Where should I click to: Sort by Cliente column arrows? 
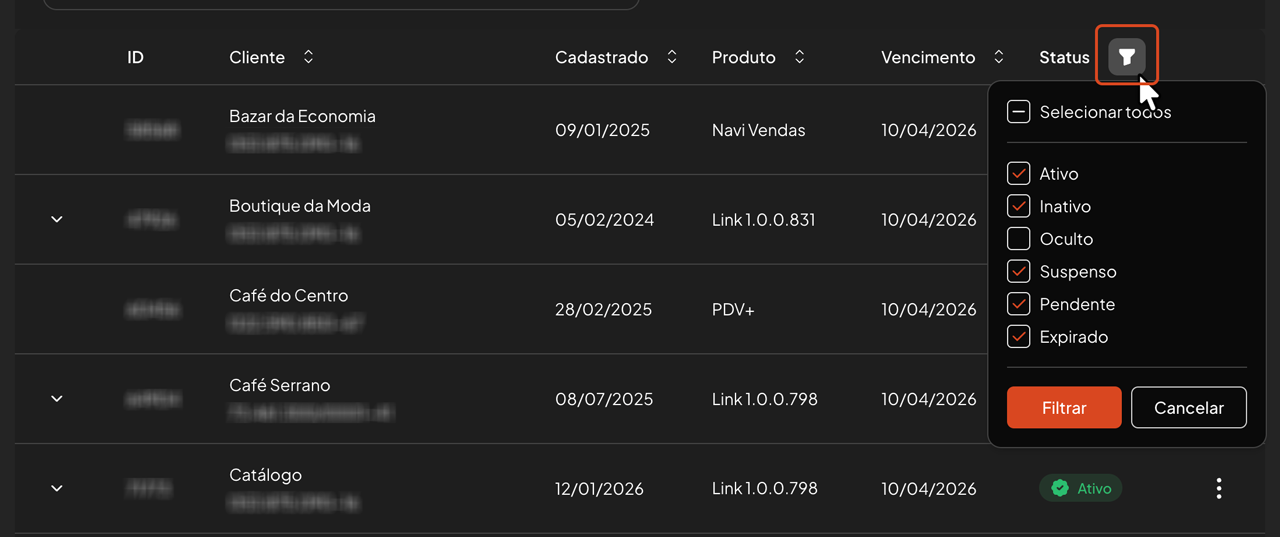click(x=308, y=57)
